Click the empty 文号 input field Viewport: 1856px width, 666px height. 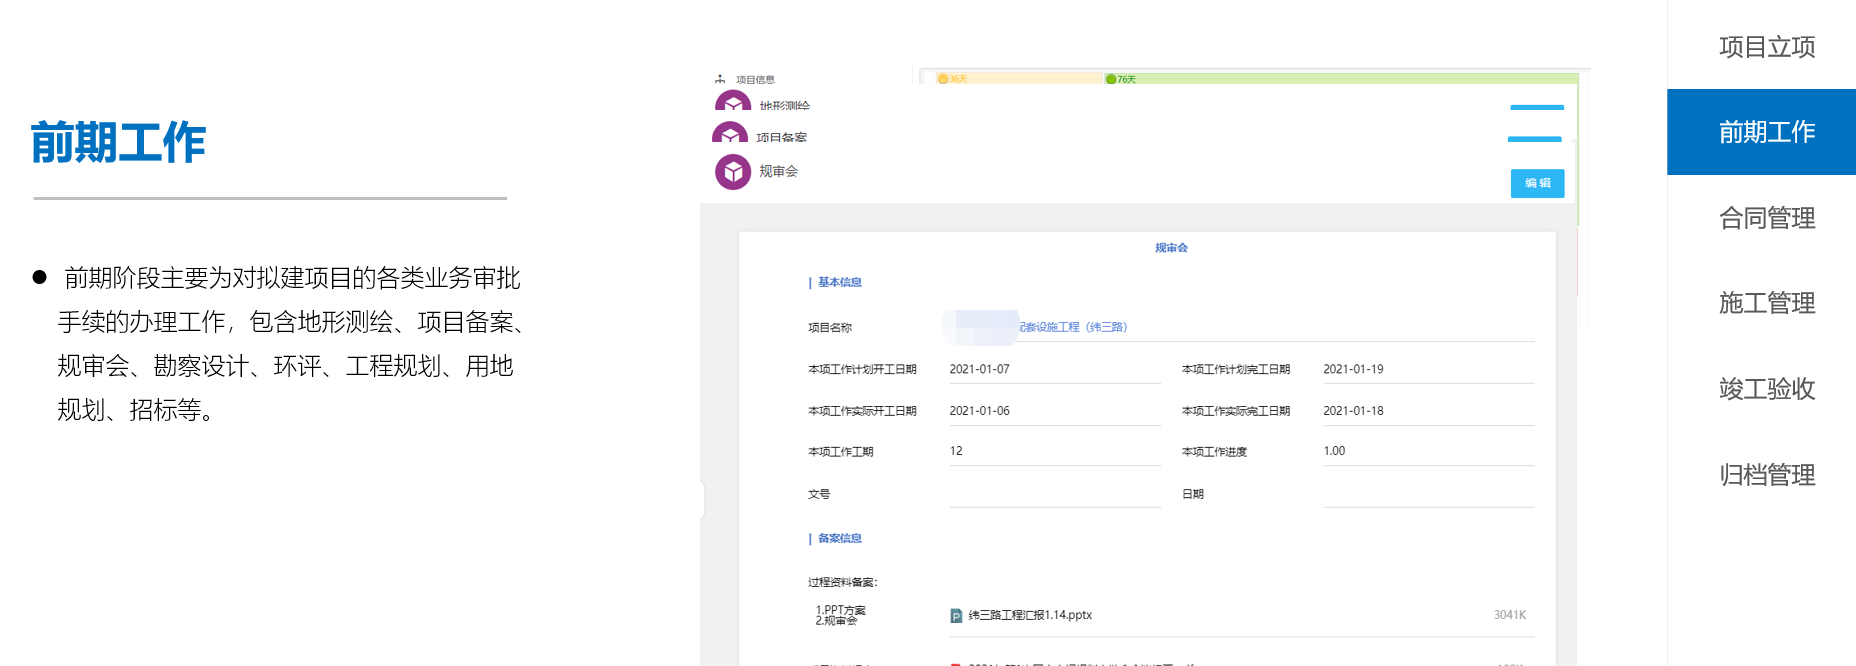[1055, 494]
